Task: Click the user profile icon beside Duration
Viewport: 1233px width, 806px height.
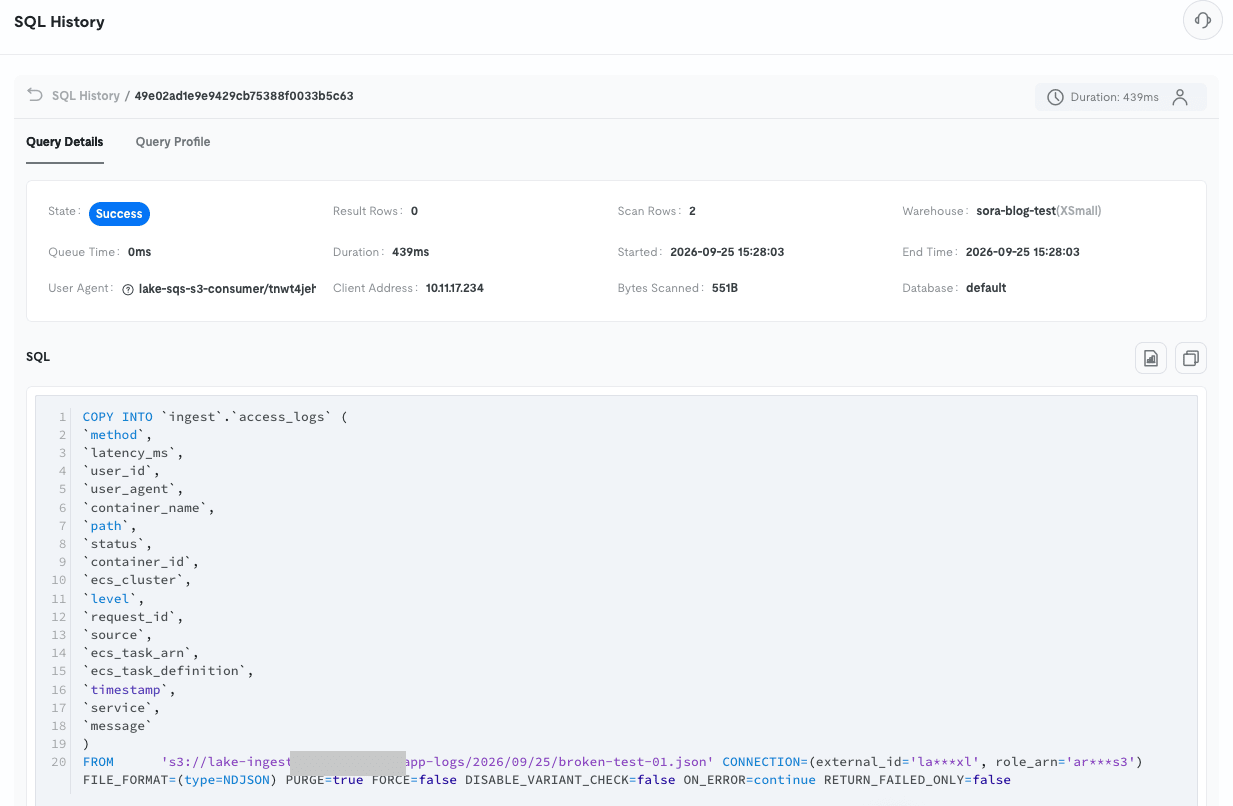Action: click(x=1180, y=97)
